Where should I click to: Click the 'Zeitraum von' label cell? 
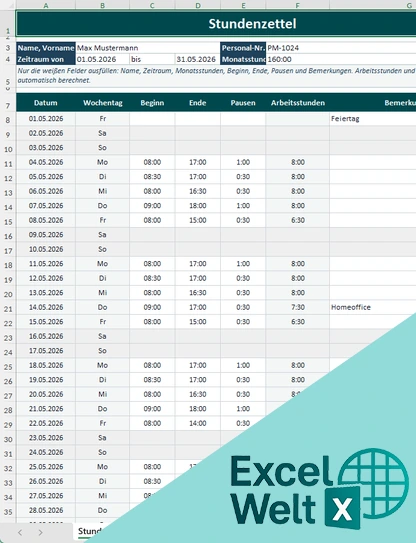[x=46, y=59]
